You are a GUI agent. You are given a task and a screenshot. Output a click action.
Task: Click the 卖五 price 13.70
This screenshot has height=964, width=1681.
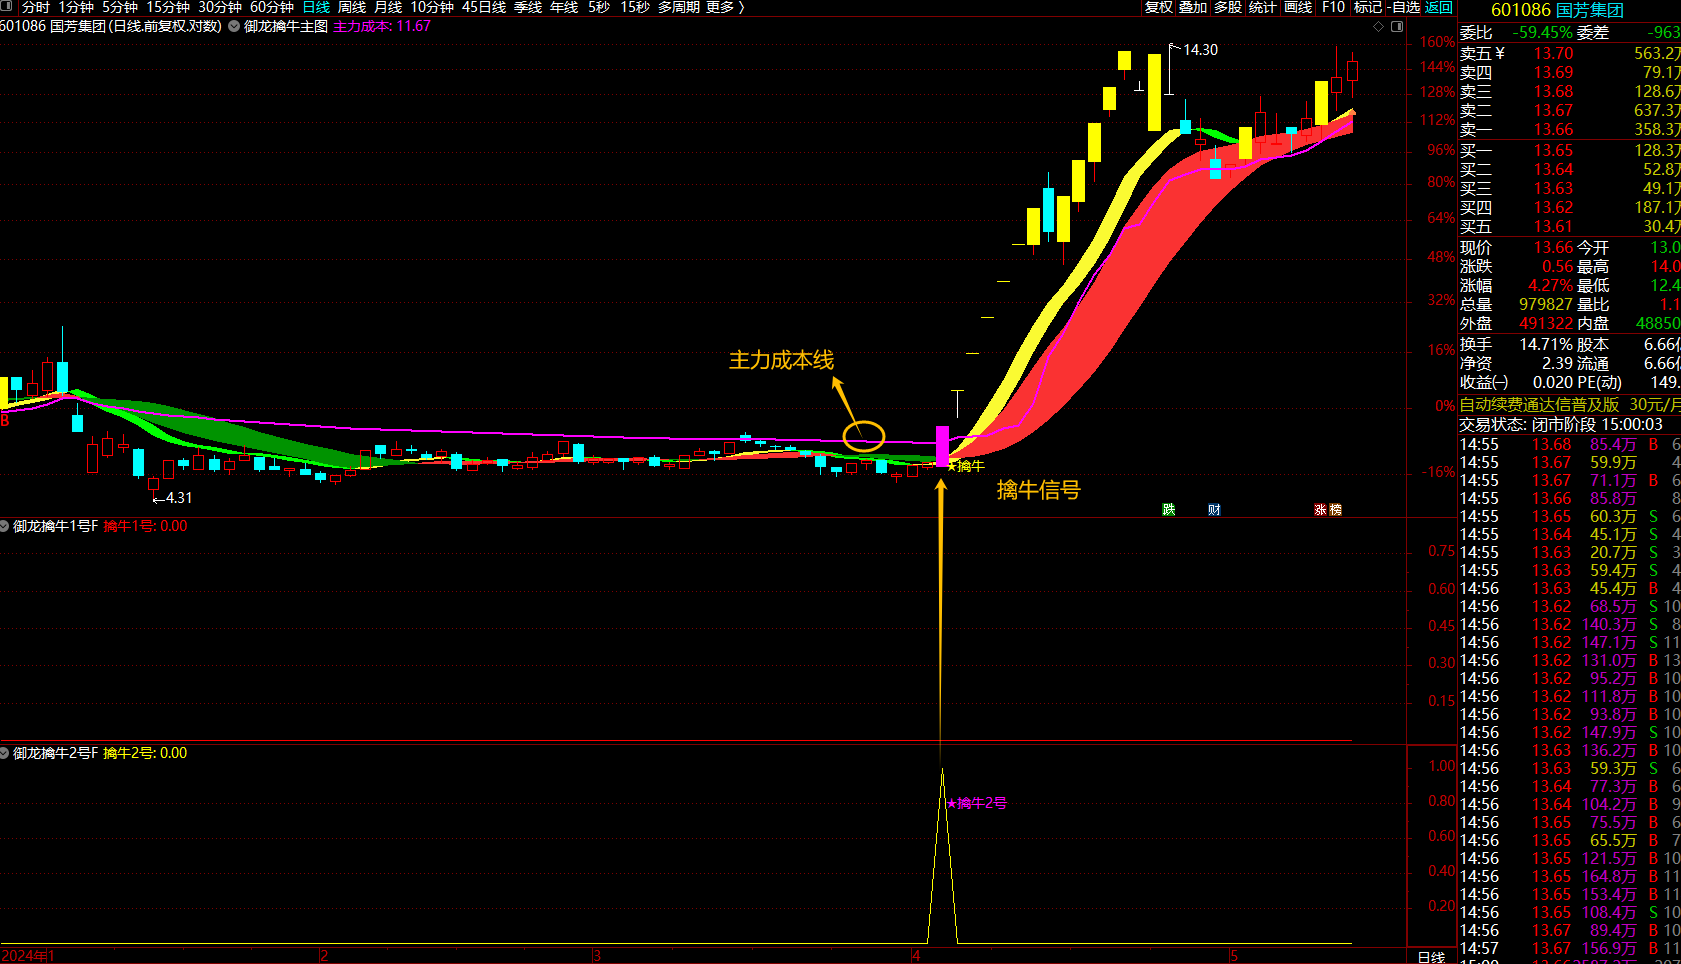pyautogui.click(x=1553, y=54)
